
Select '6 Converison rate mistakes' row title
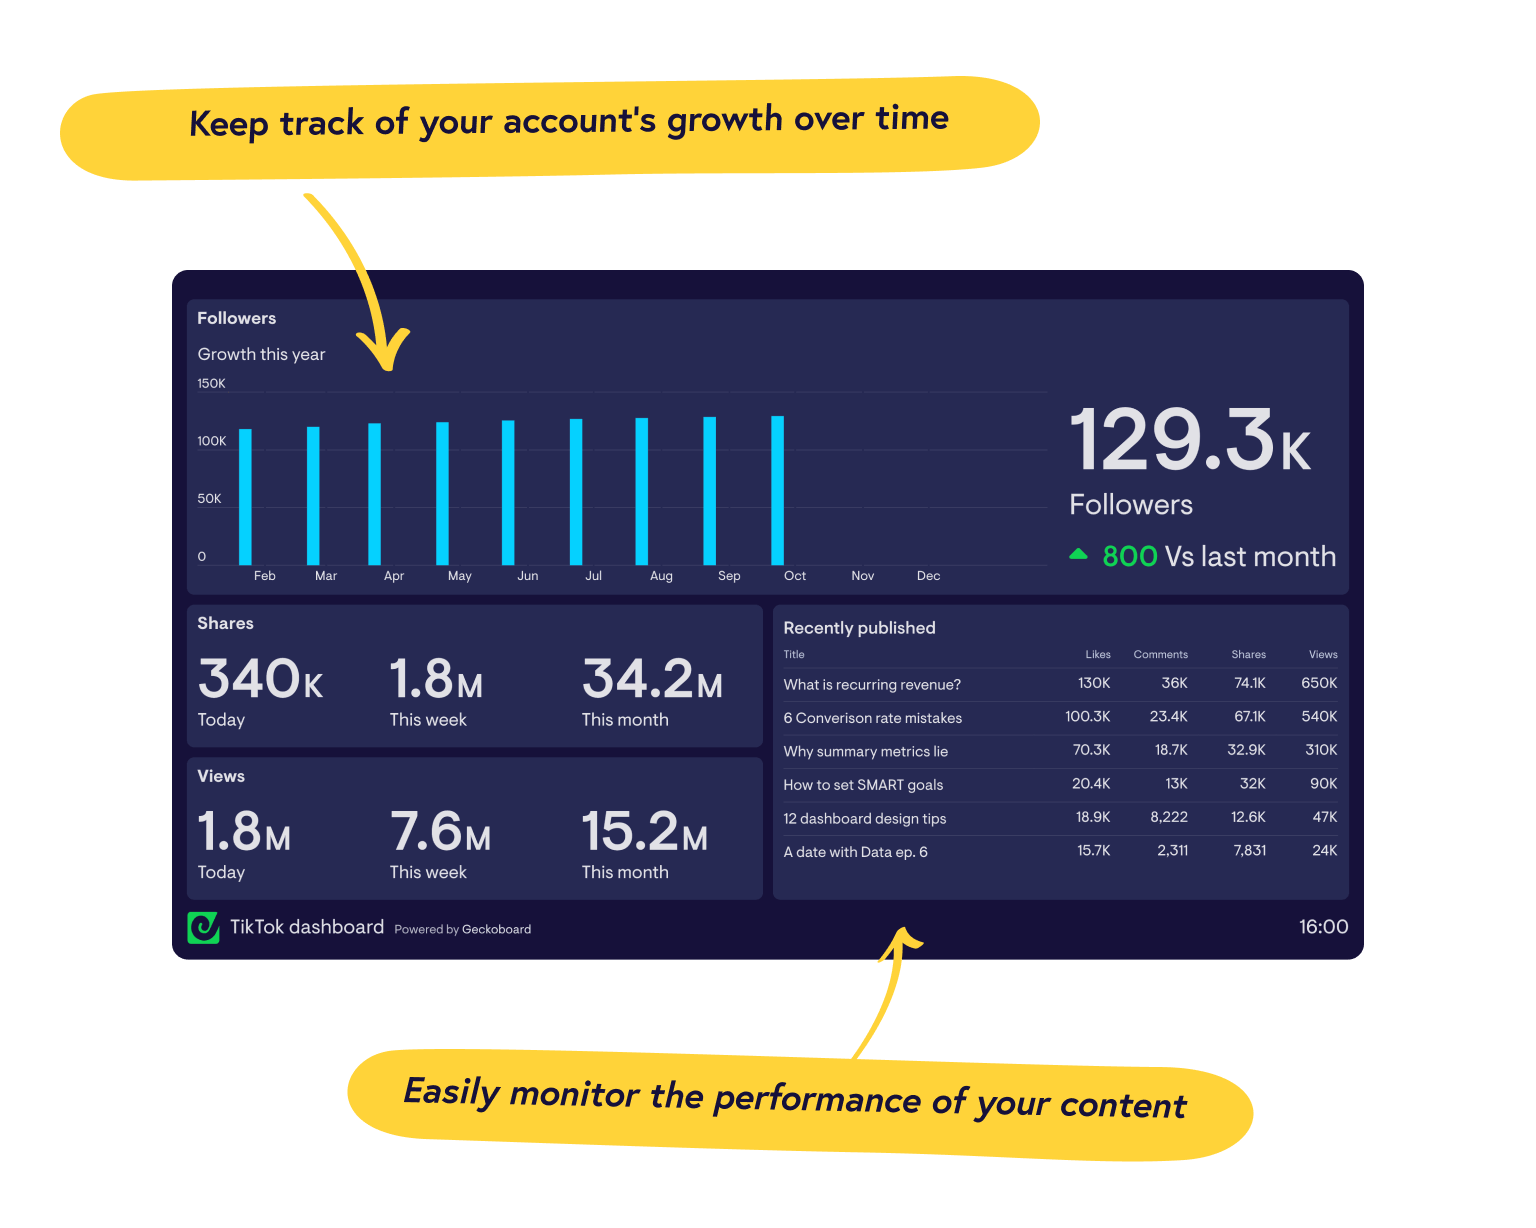click(x=873, y=718)
